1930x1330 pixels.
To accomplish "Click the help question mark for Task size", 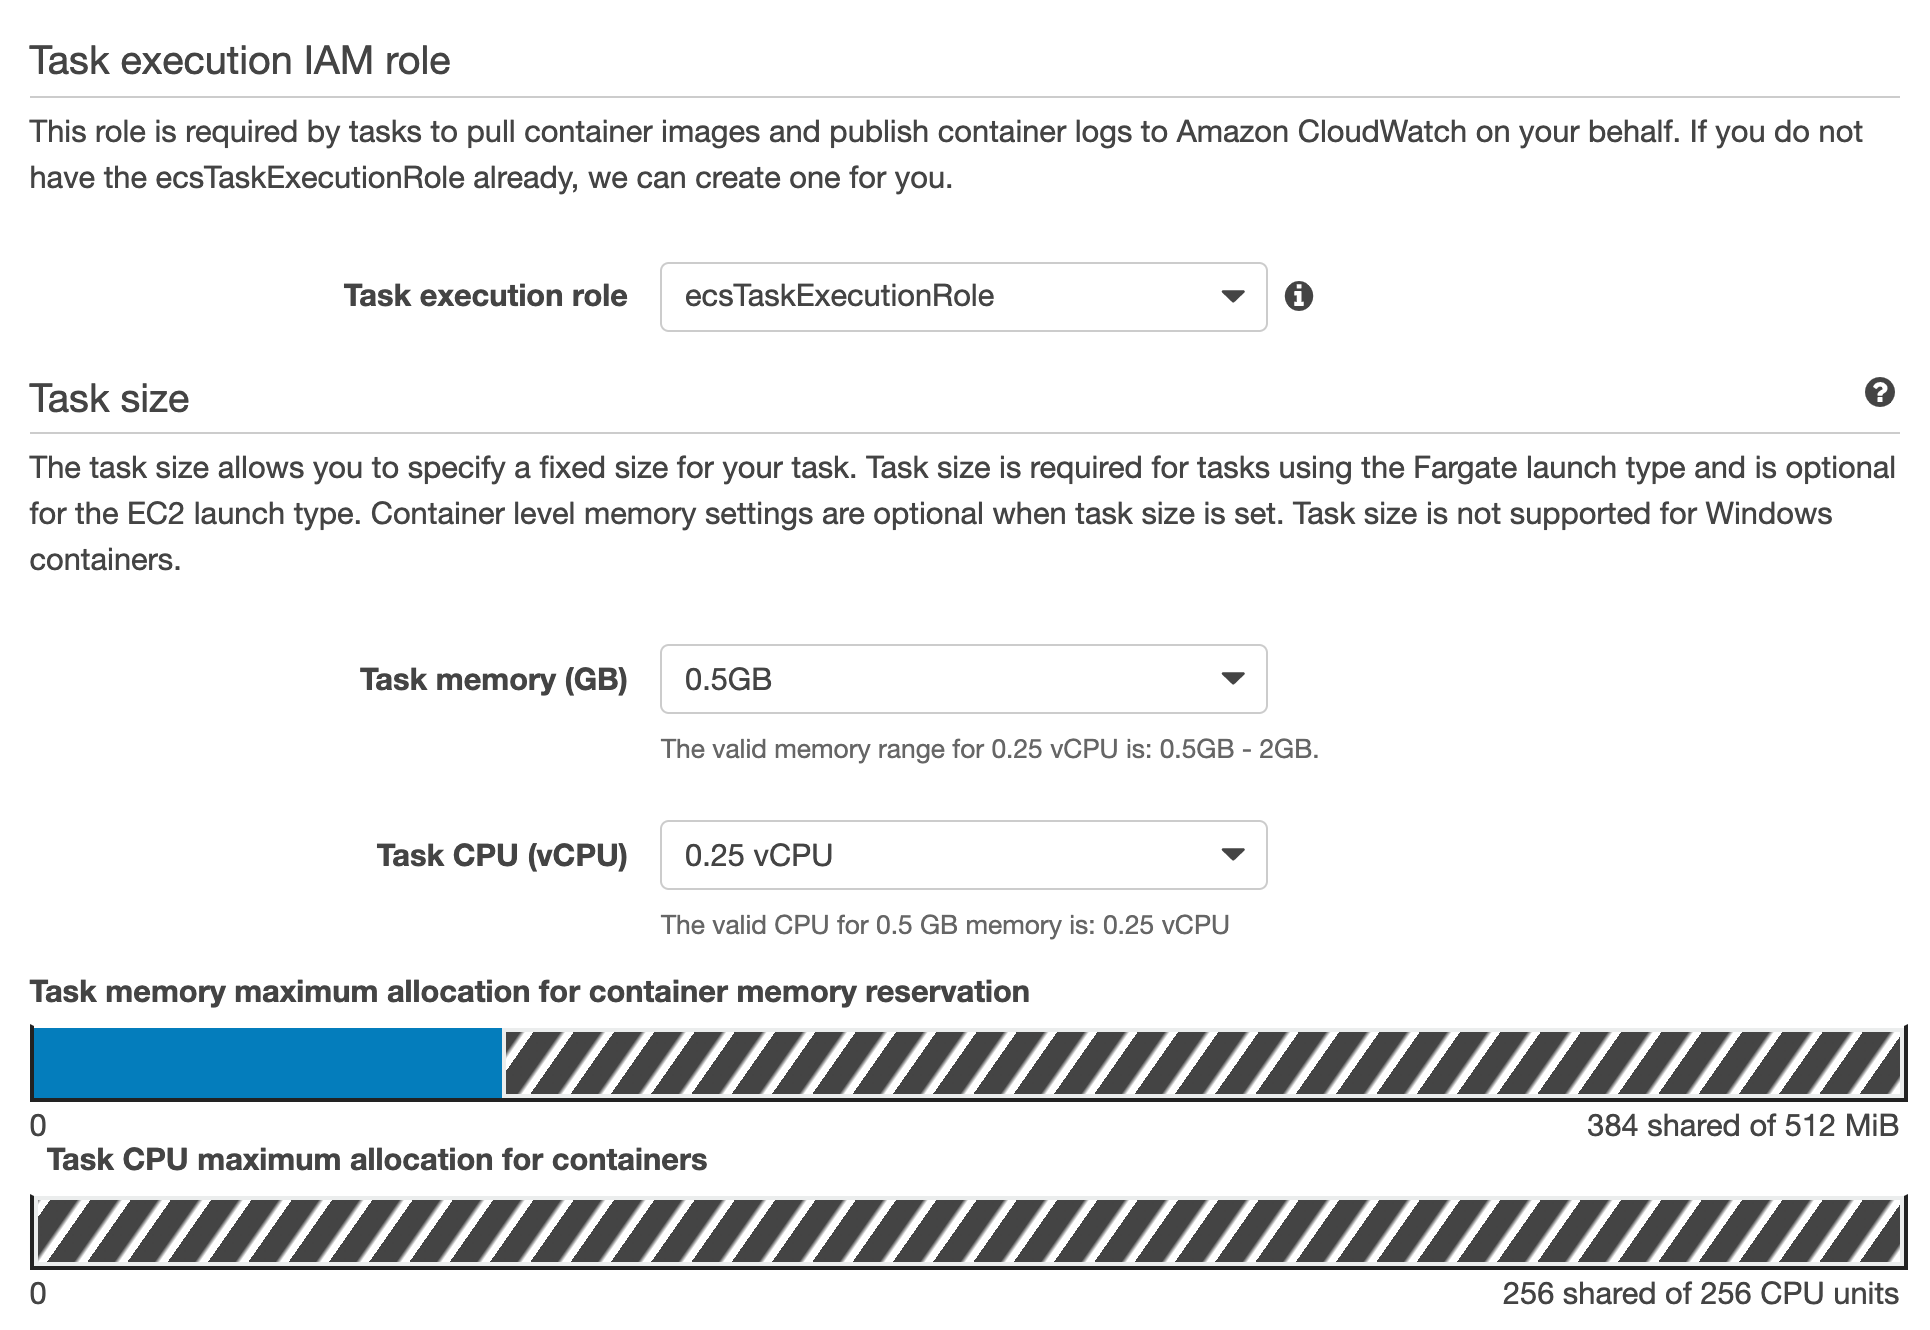I will 1879,393.
